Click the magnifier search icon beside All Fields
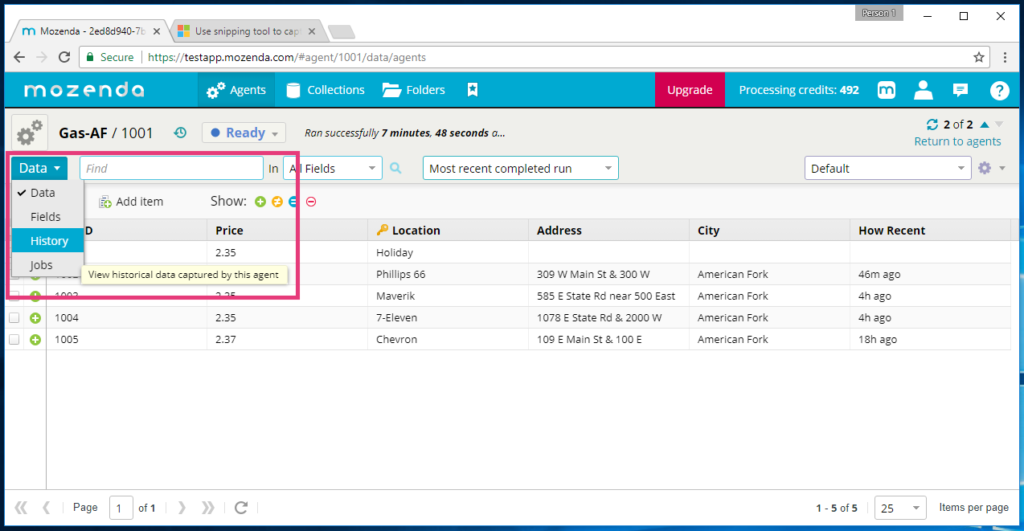Viewport: 1024px width, 531px height. 396,169
